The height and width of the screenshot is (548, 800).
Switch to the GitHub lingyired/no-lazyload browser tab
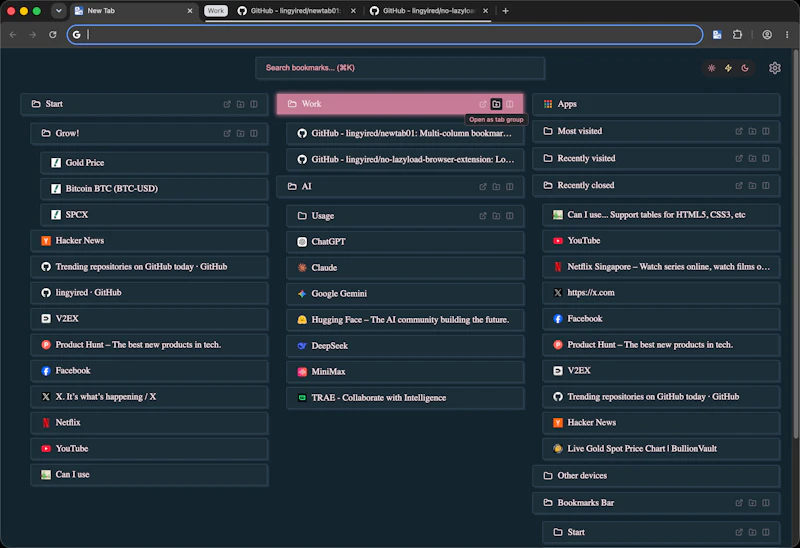(429, 11)
